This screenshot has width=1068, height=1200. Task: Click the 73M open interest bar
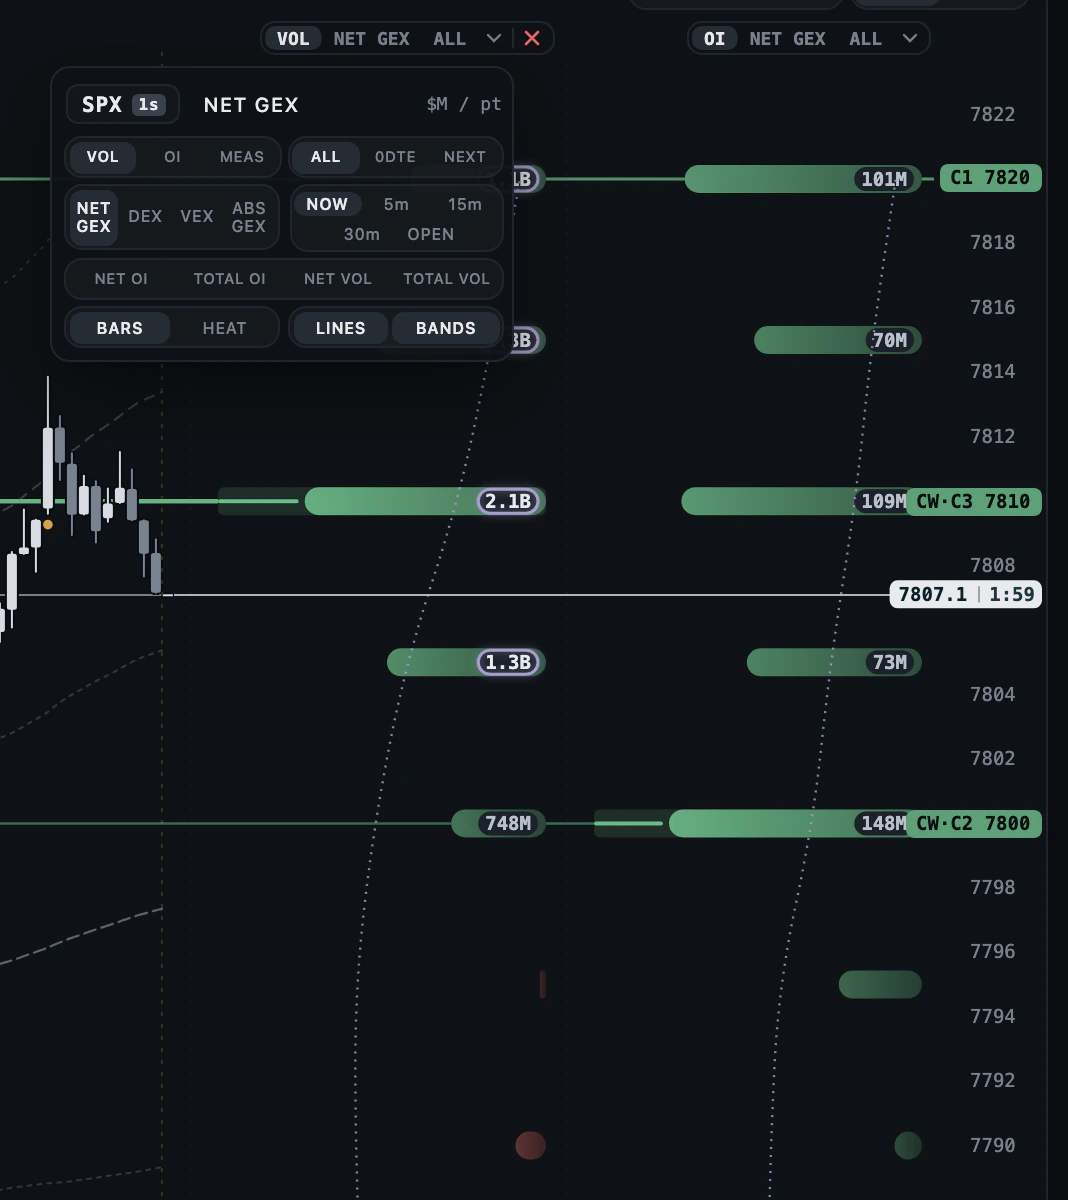click(834, 662)
